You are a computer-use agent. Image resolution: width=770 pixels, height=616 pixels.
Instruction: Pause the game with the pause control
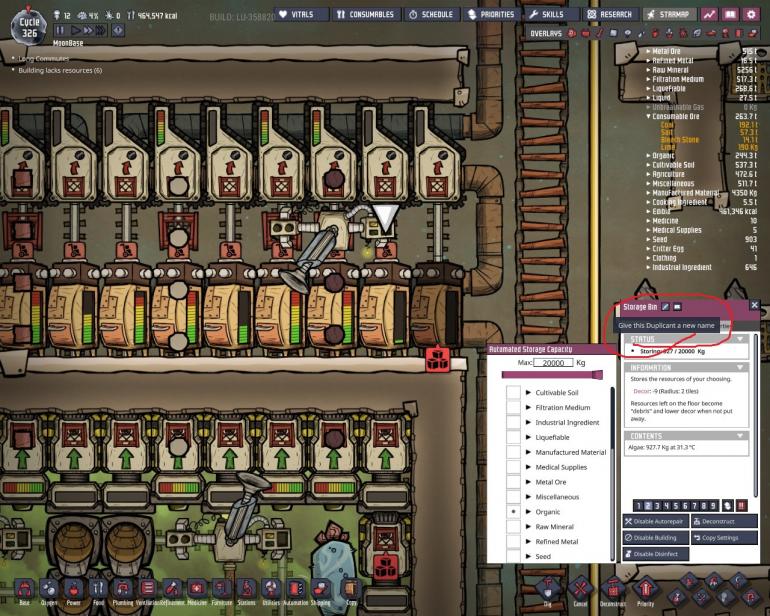click(x=59, y=31)
